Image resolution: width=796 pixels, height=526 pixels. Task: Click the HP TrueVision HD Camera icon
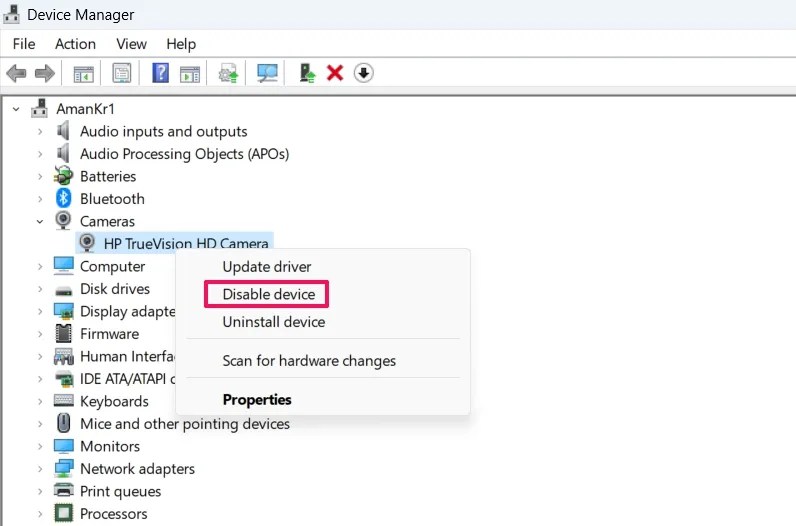click(x=87, y=243)
